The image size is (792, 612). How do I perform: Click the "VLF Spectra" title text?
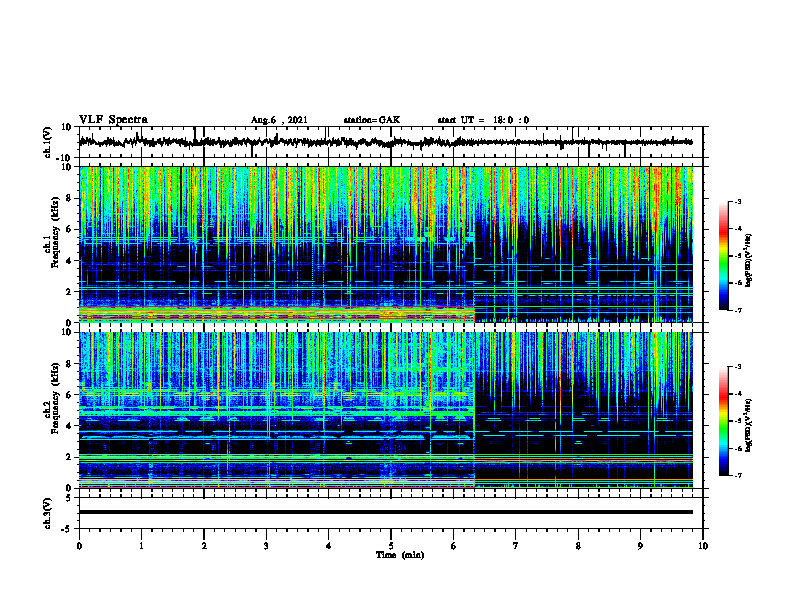113,120
